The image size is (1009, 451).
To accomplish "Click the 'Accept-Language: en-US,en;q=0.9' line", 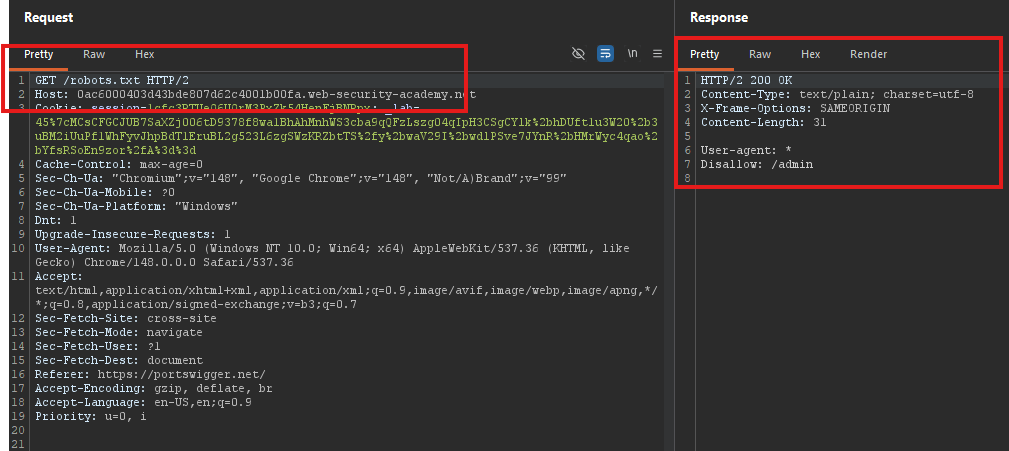I will (143, 403).
